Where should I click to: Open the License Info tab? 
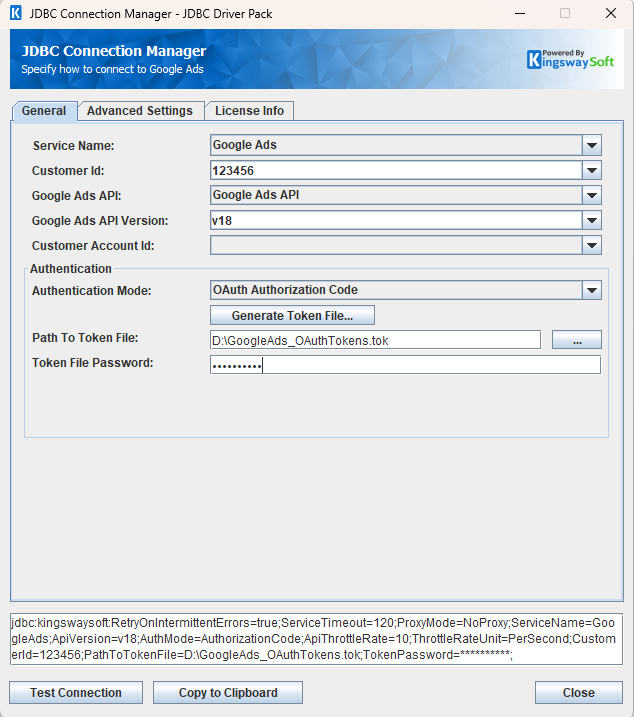tap(249, 111)
